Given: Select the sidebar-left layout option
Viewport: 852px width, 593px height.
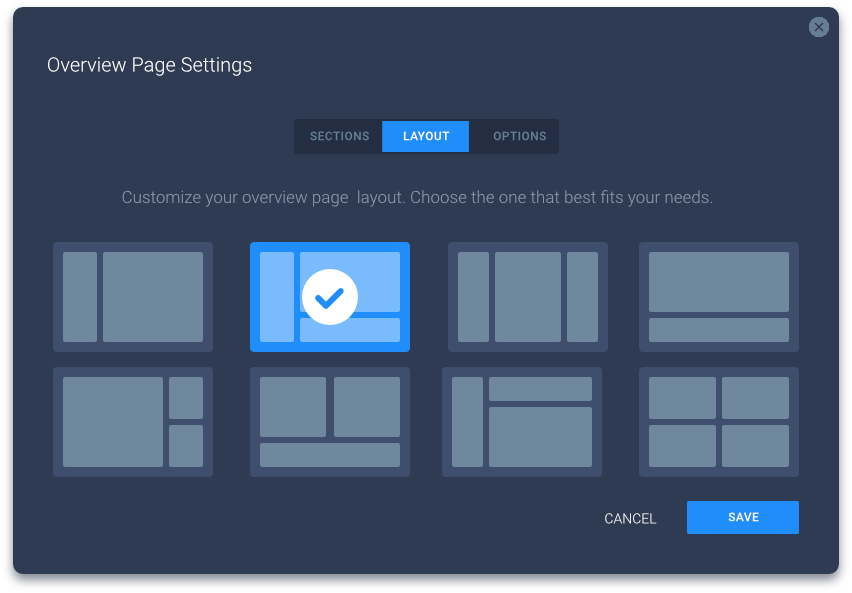Looking at the screenshot, I should click(x=133, y=296).
